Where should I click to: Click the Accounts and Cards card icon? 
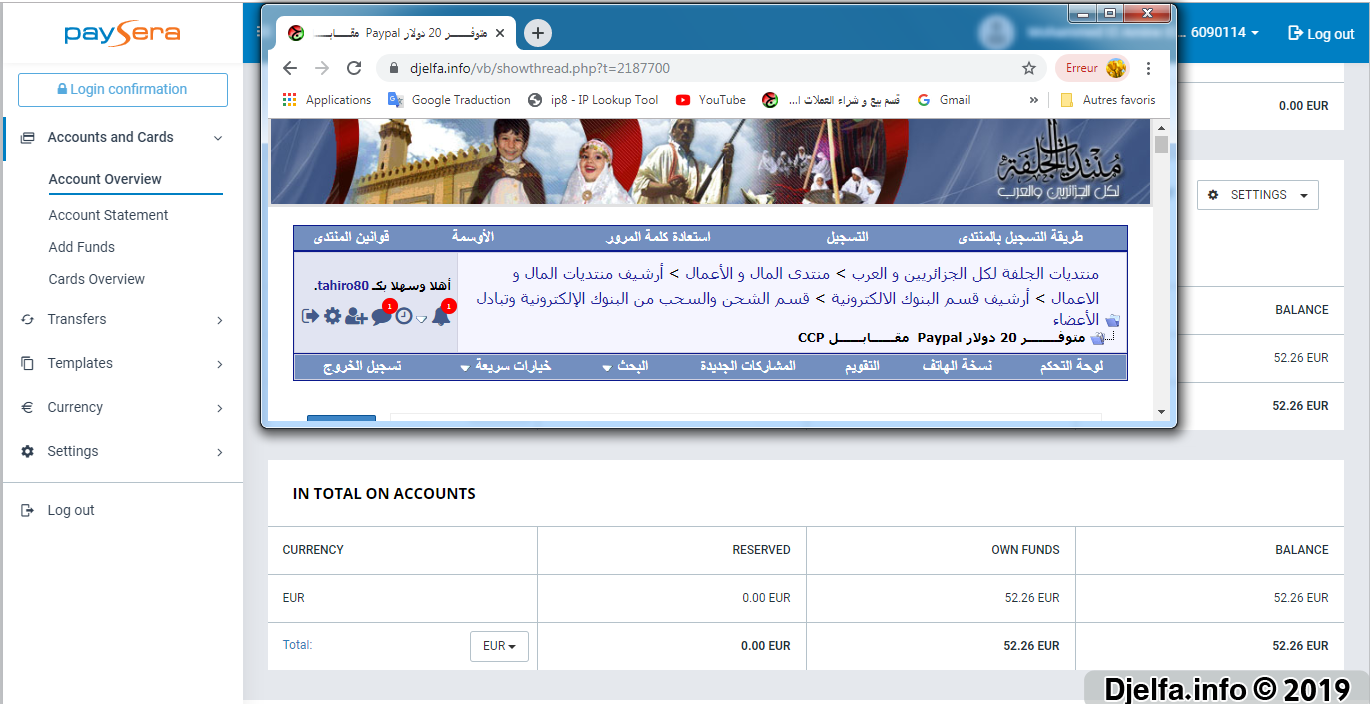[x=28, y=137]
